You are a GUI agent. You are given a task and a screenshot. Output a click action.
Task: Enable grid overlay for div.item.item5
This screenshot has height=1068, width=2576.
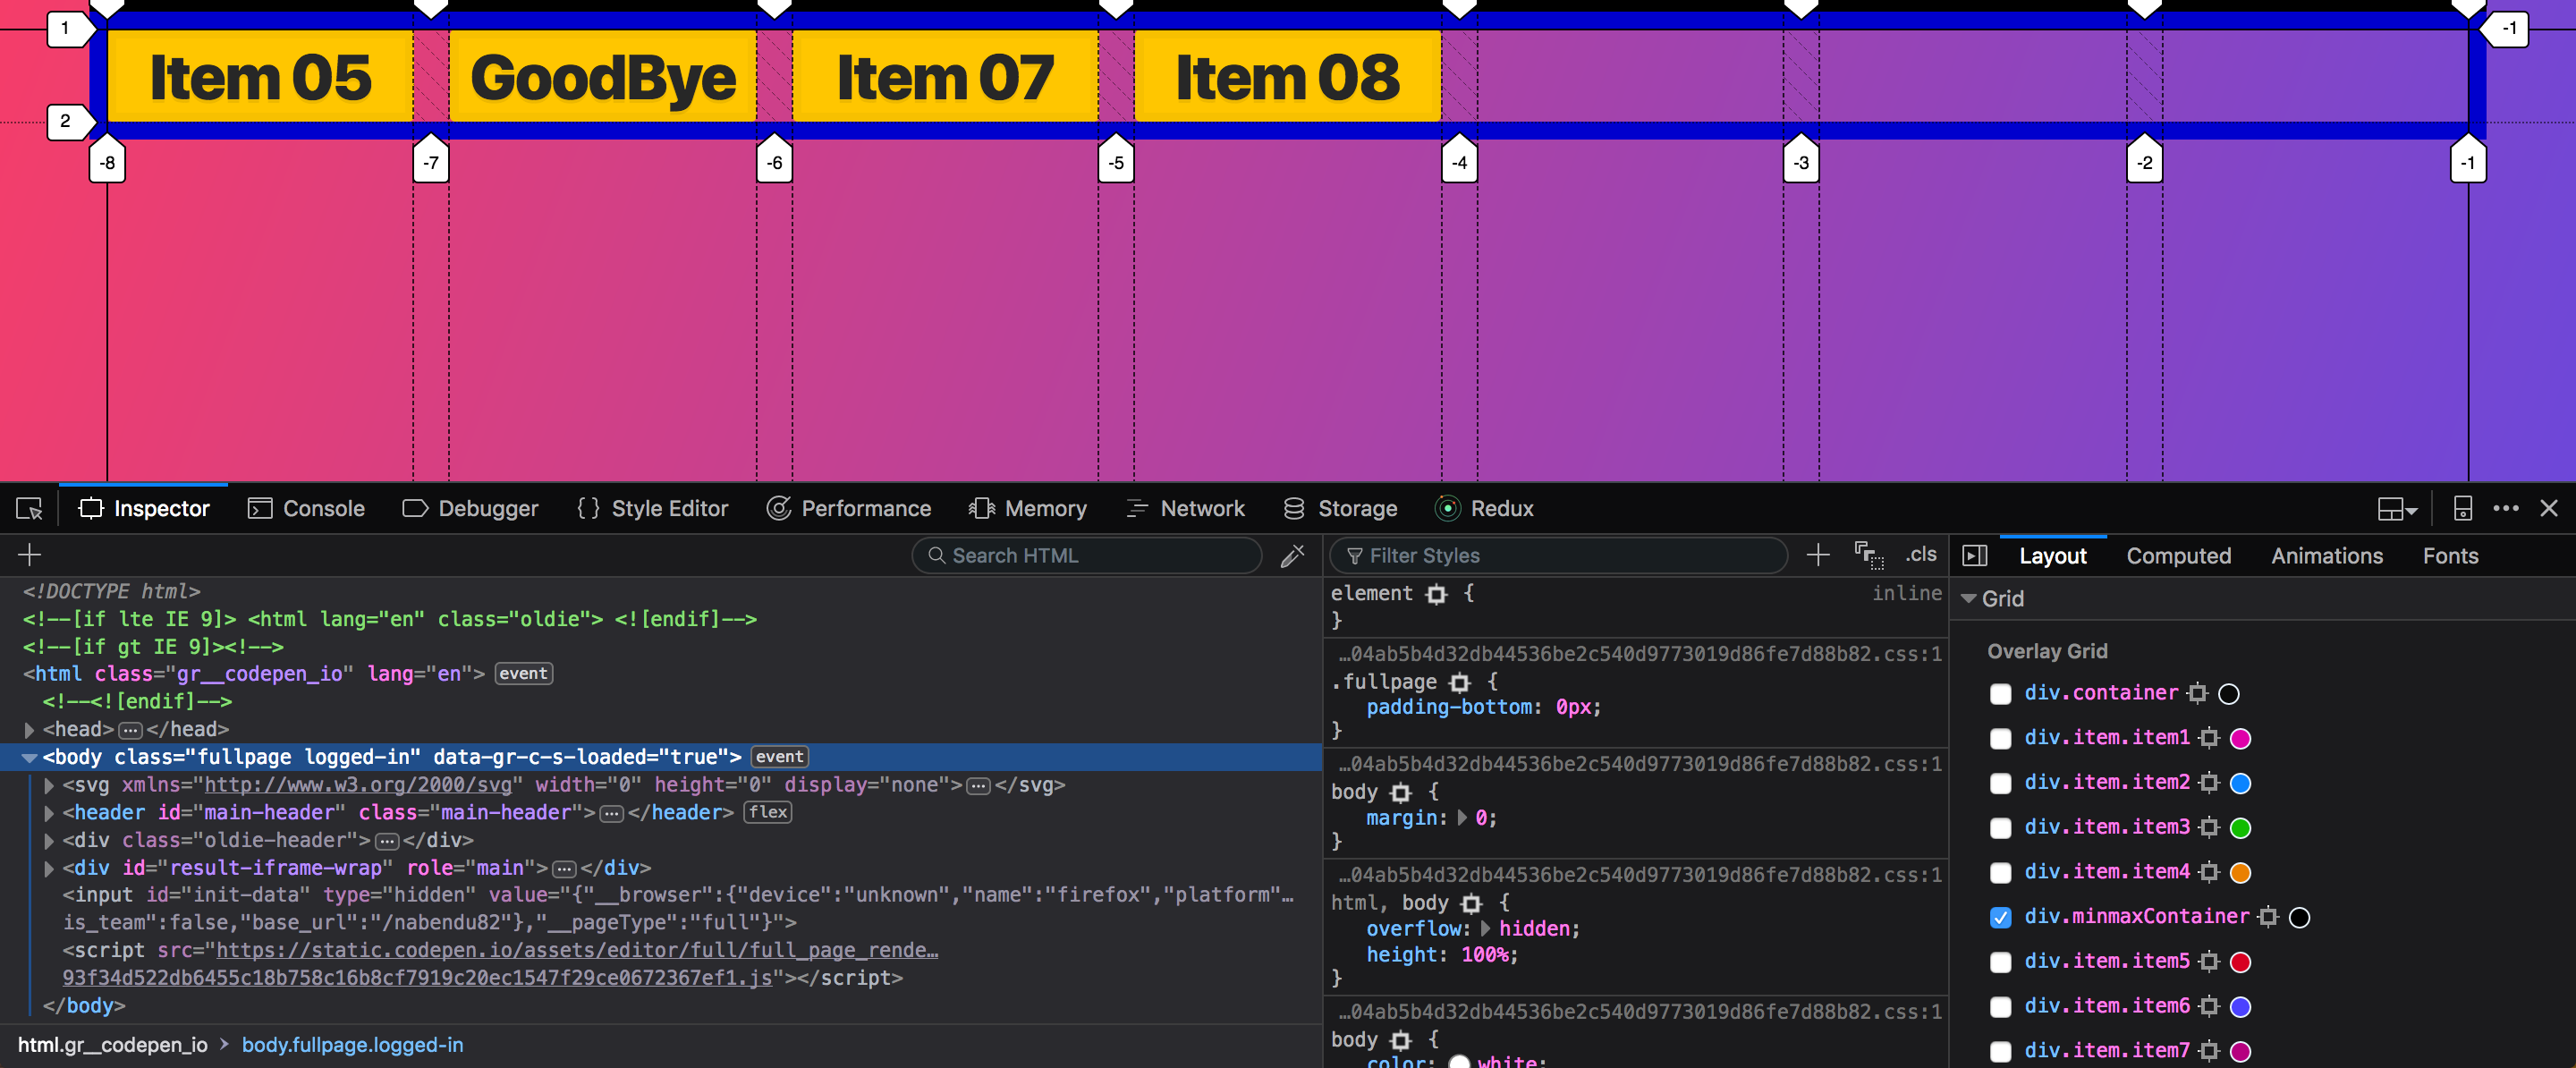(x=2000, y=962)
